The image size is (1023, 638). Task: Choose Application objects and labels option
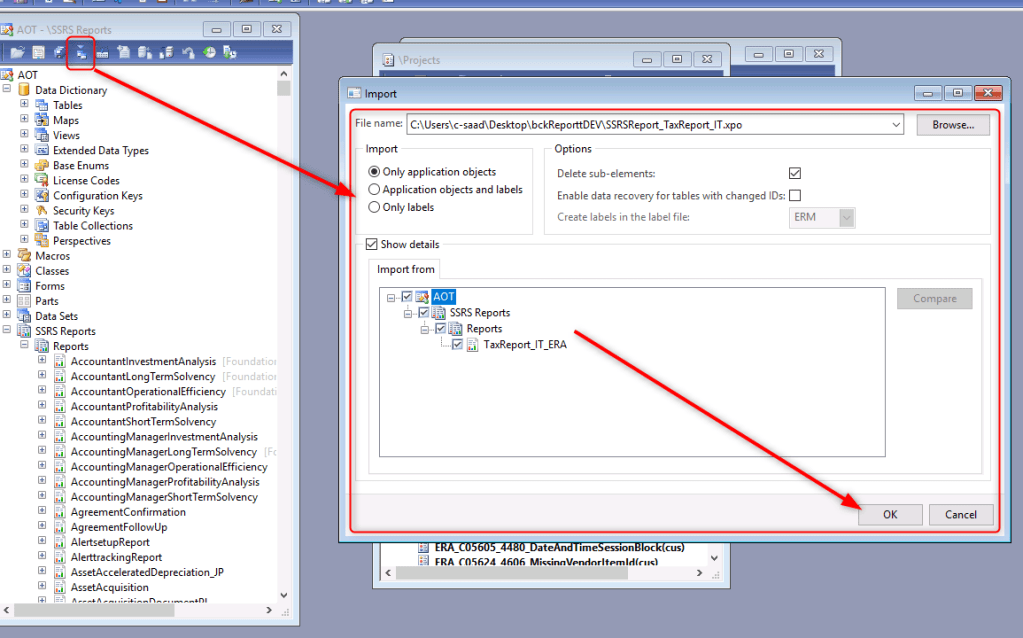(375, 189)
